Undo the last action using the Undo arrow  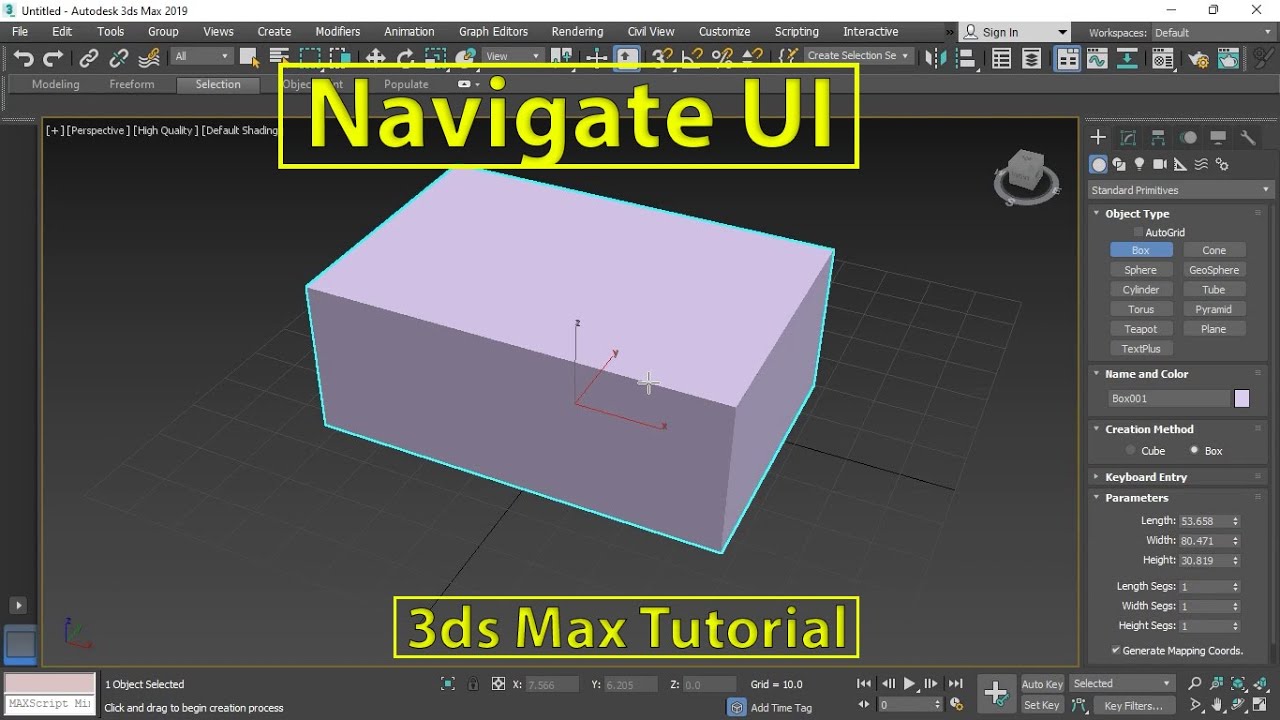[24, 58]
